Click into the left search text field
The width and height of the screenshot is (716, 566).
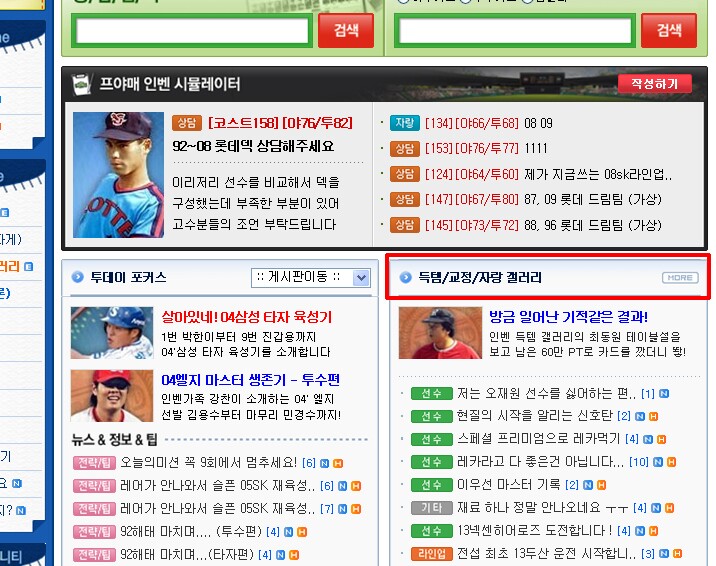192,31
